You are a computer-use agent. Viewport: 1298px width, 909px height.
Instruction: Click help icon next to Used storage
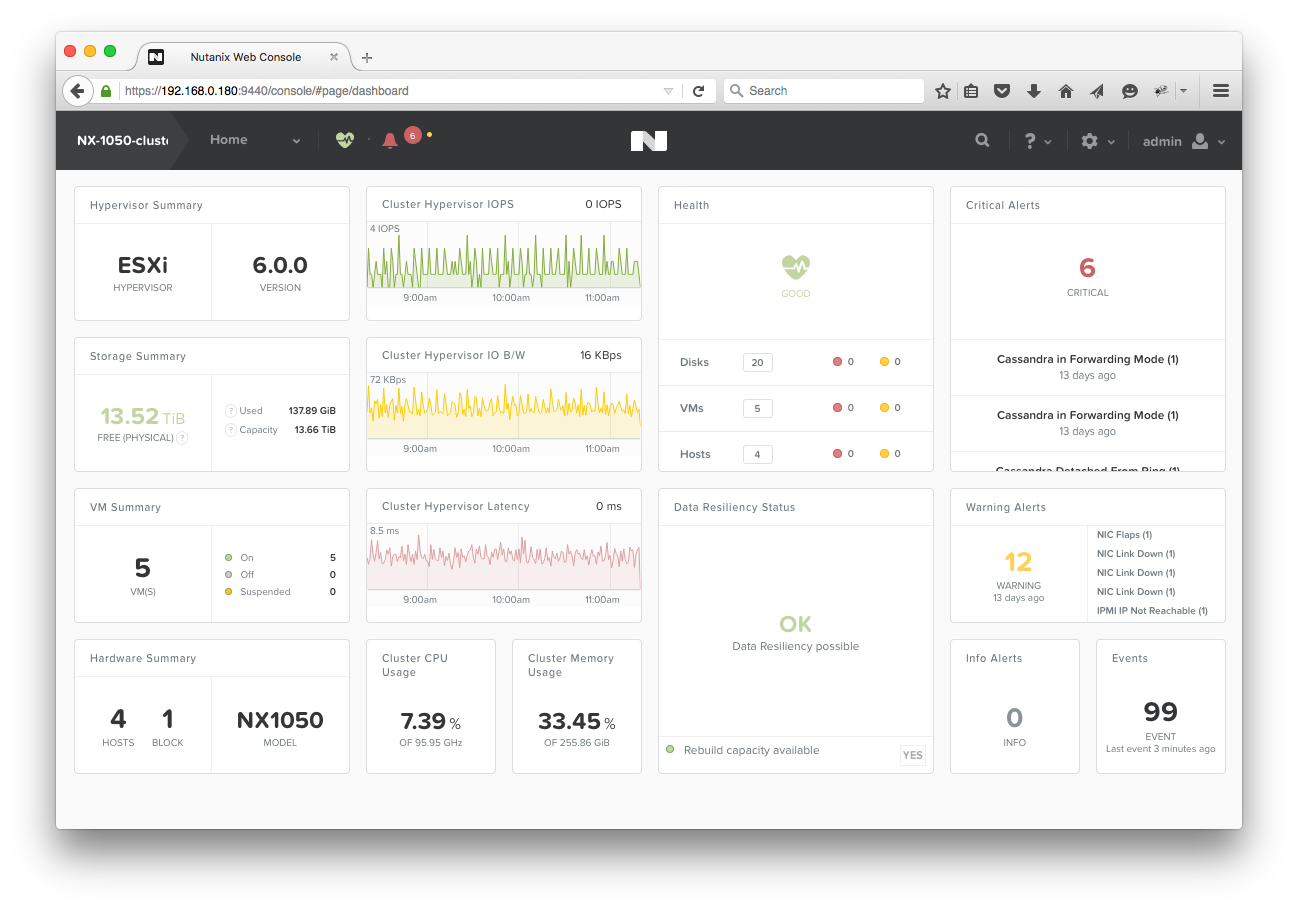point(230,411)
